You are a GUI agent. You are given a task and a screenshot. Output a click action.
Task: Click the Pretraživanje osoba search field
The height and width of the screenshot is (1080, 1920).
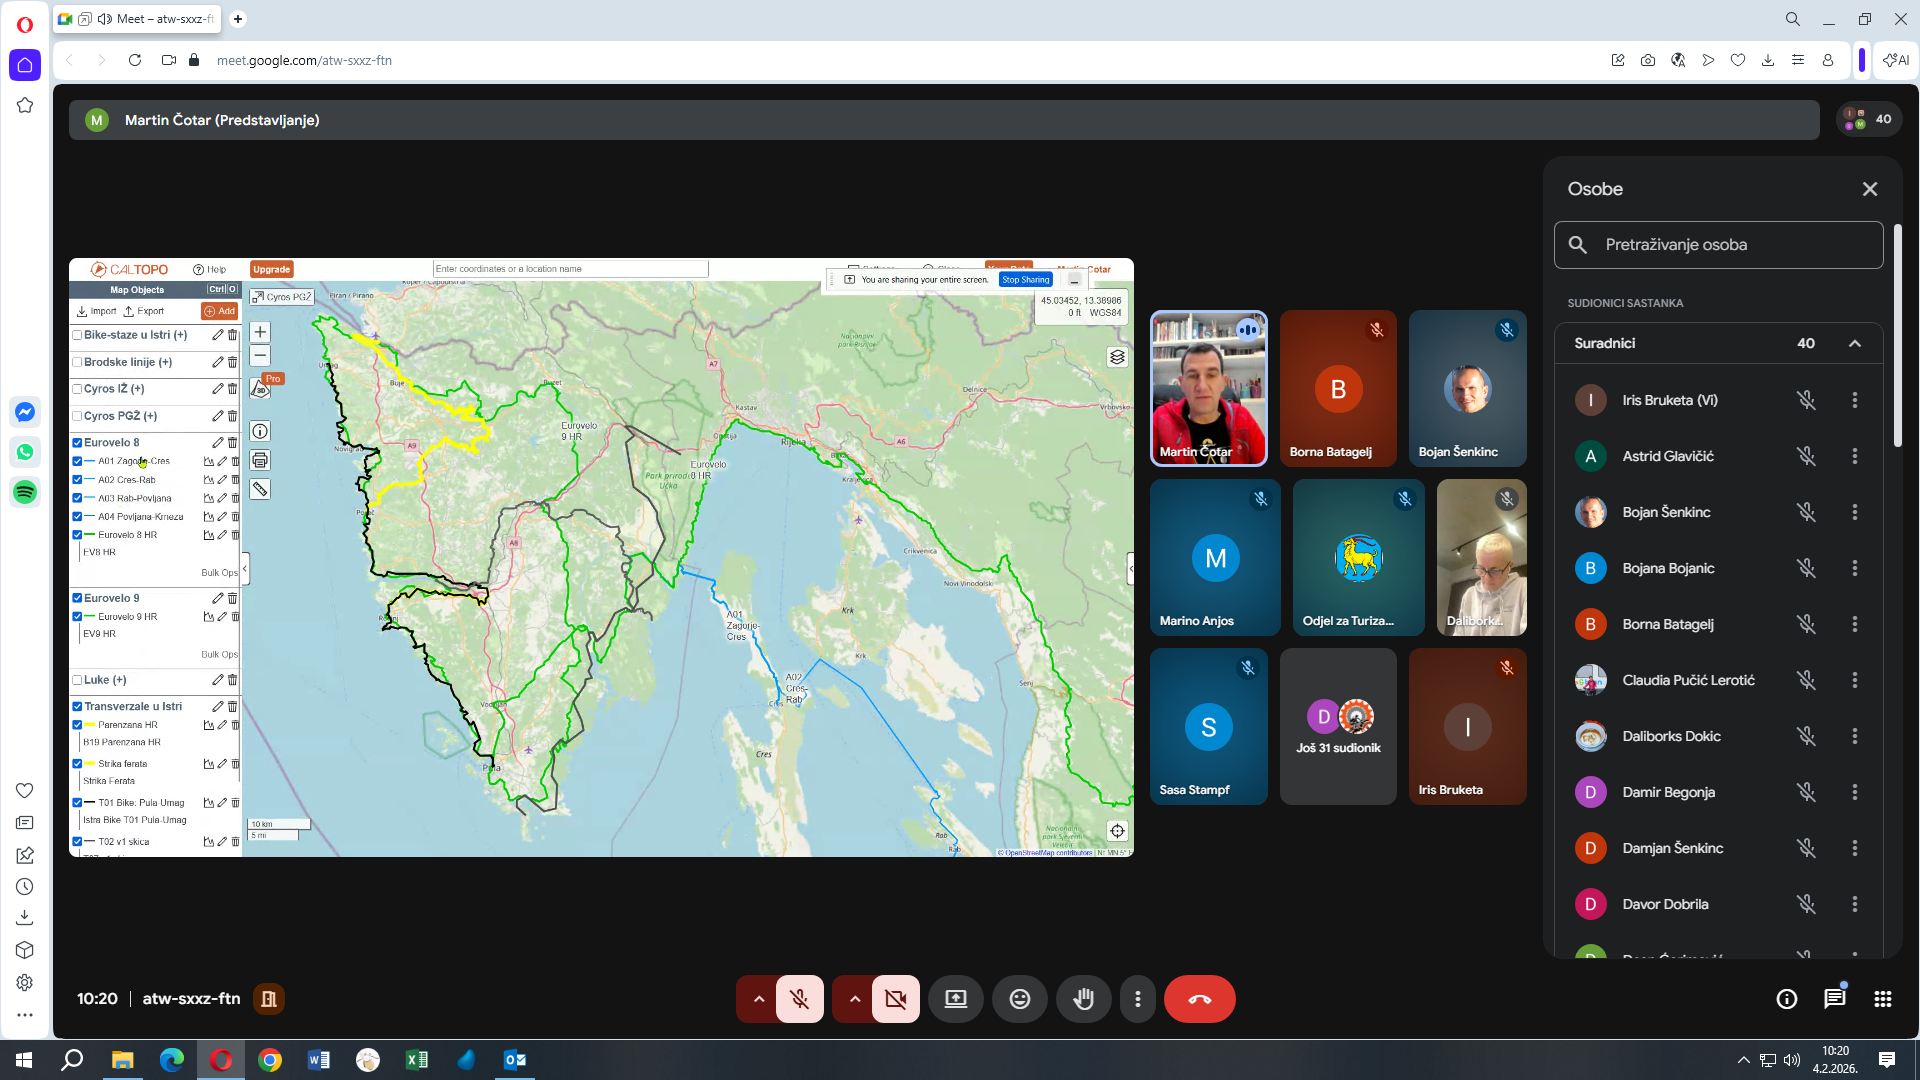tap(1718, 245)
